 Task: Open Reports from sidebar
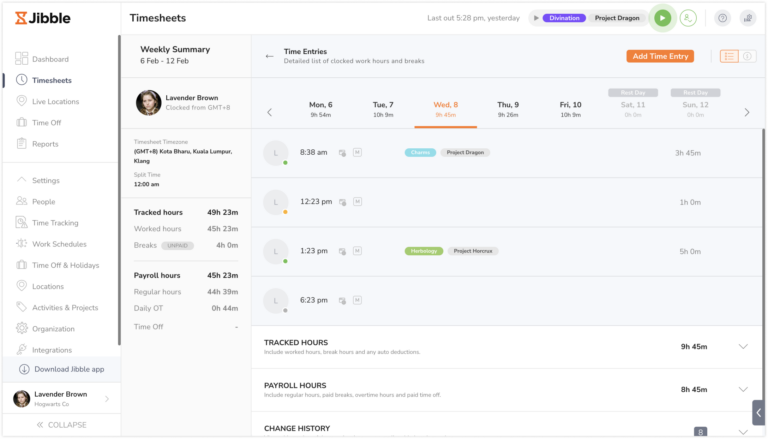point(37,144)
